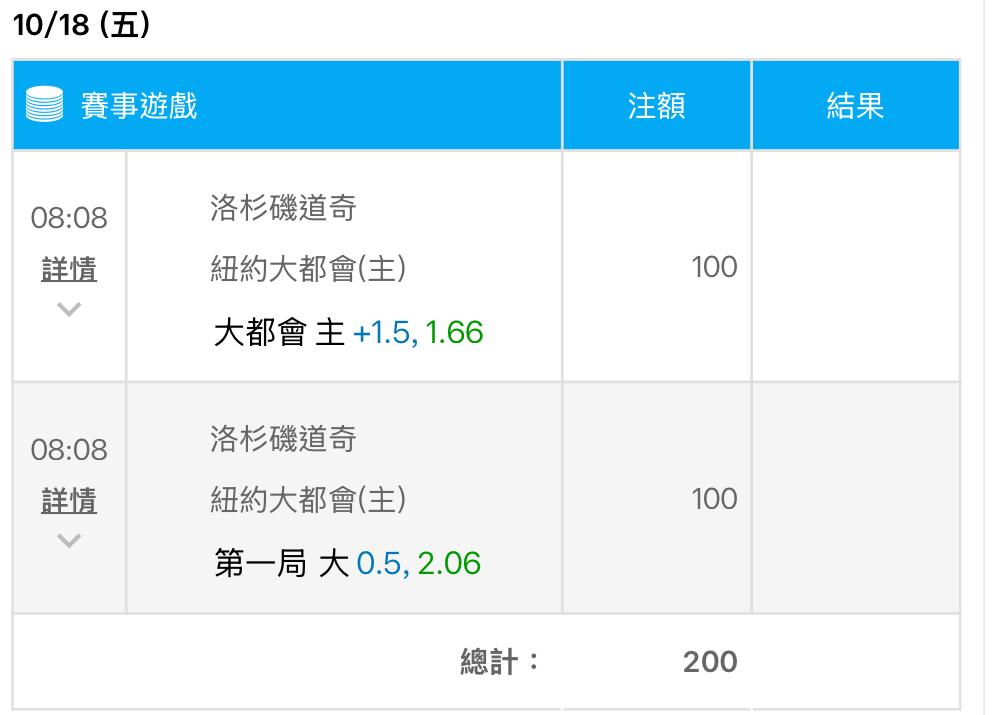This screenshot has width=997, height=715.
Task: Click the 2.06 odds value
Action: [x=449, y=564]
